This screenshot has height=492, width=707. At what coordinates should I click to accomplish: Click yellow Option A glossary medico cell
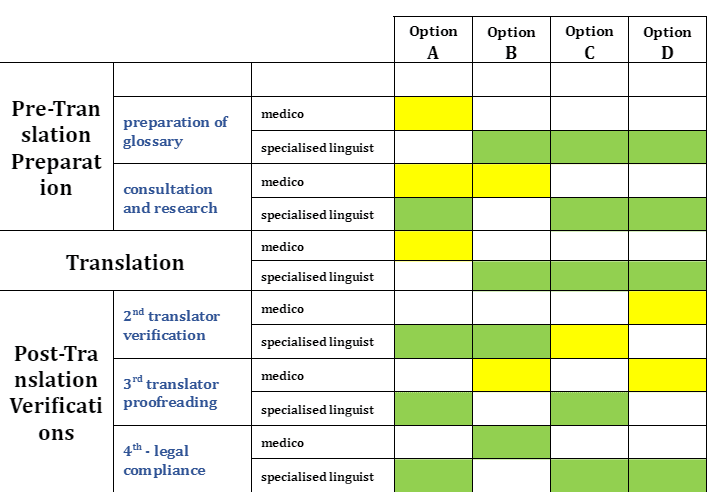pyautogui.click(x=433, y=113)
